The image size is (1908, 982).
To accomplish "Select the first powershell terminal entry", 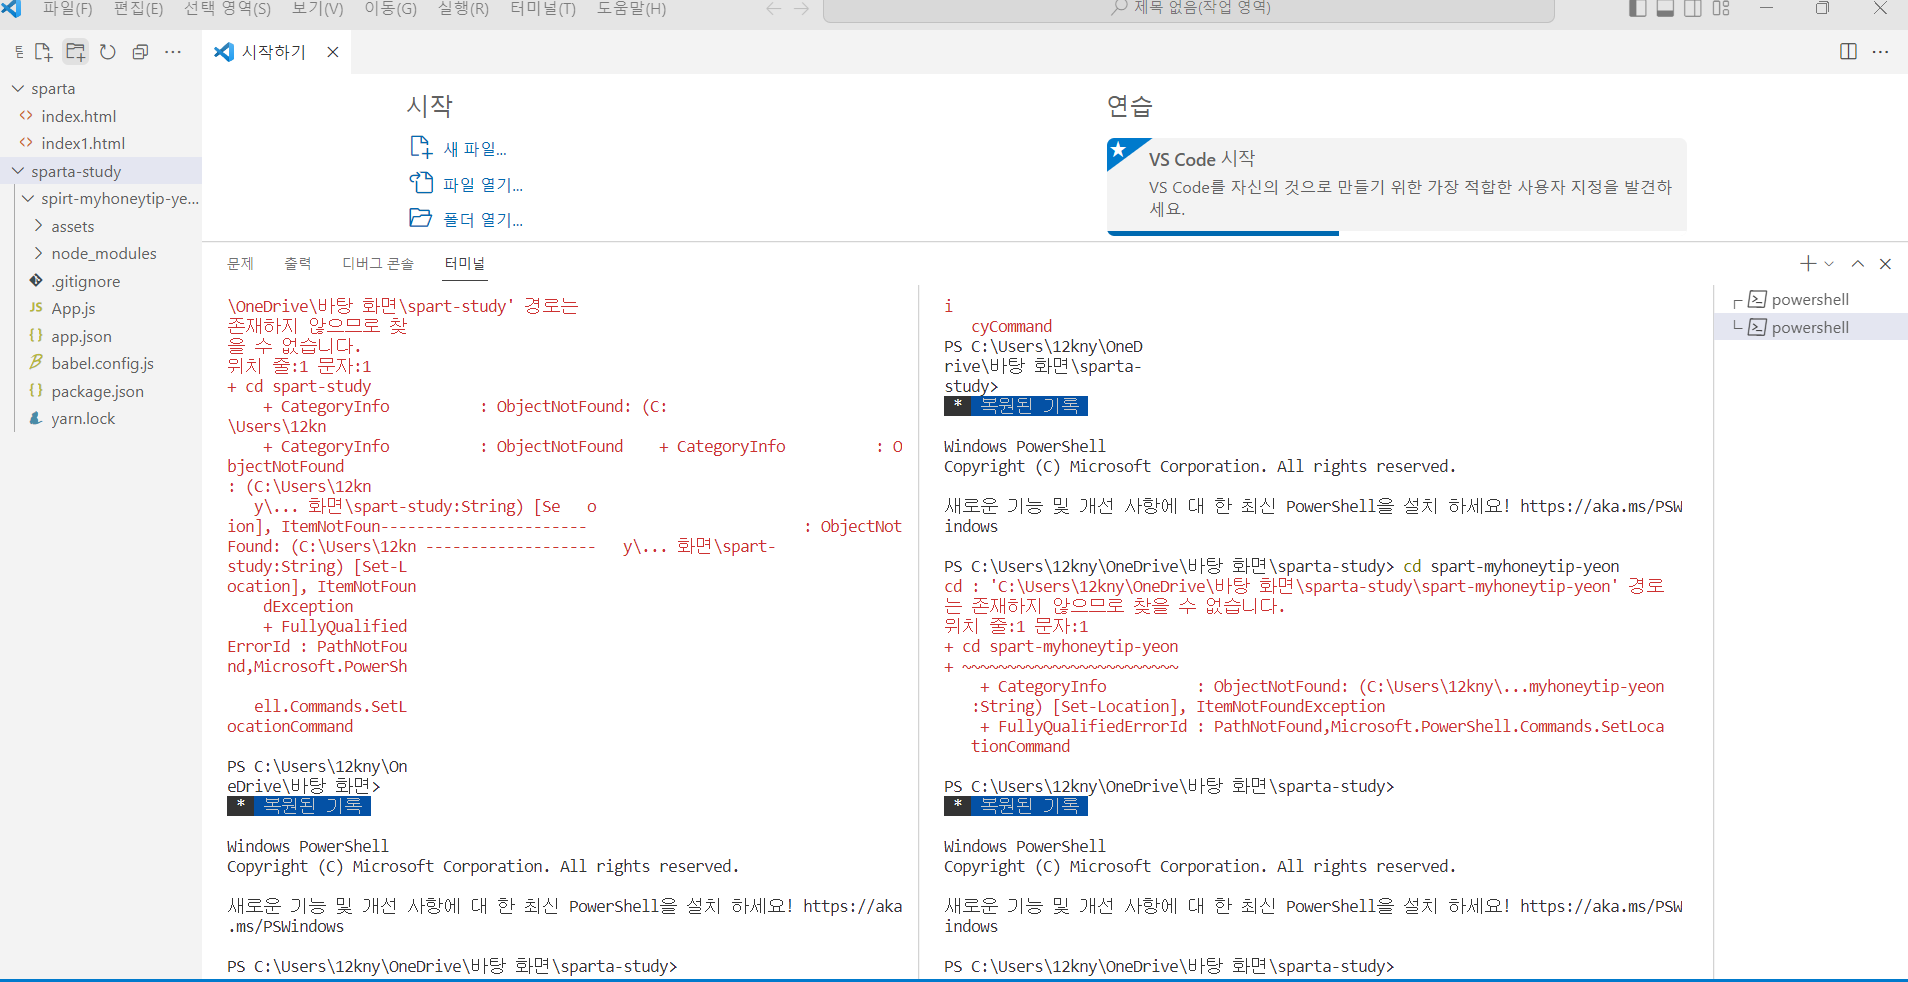I will click(x=1811, y=299).
